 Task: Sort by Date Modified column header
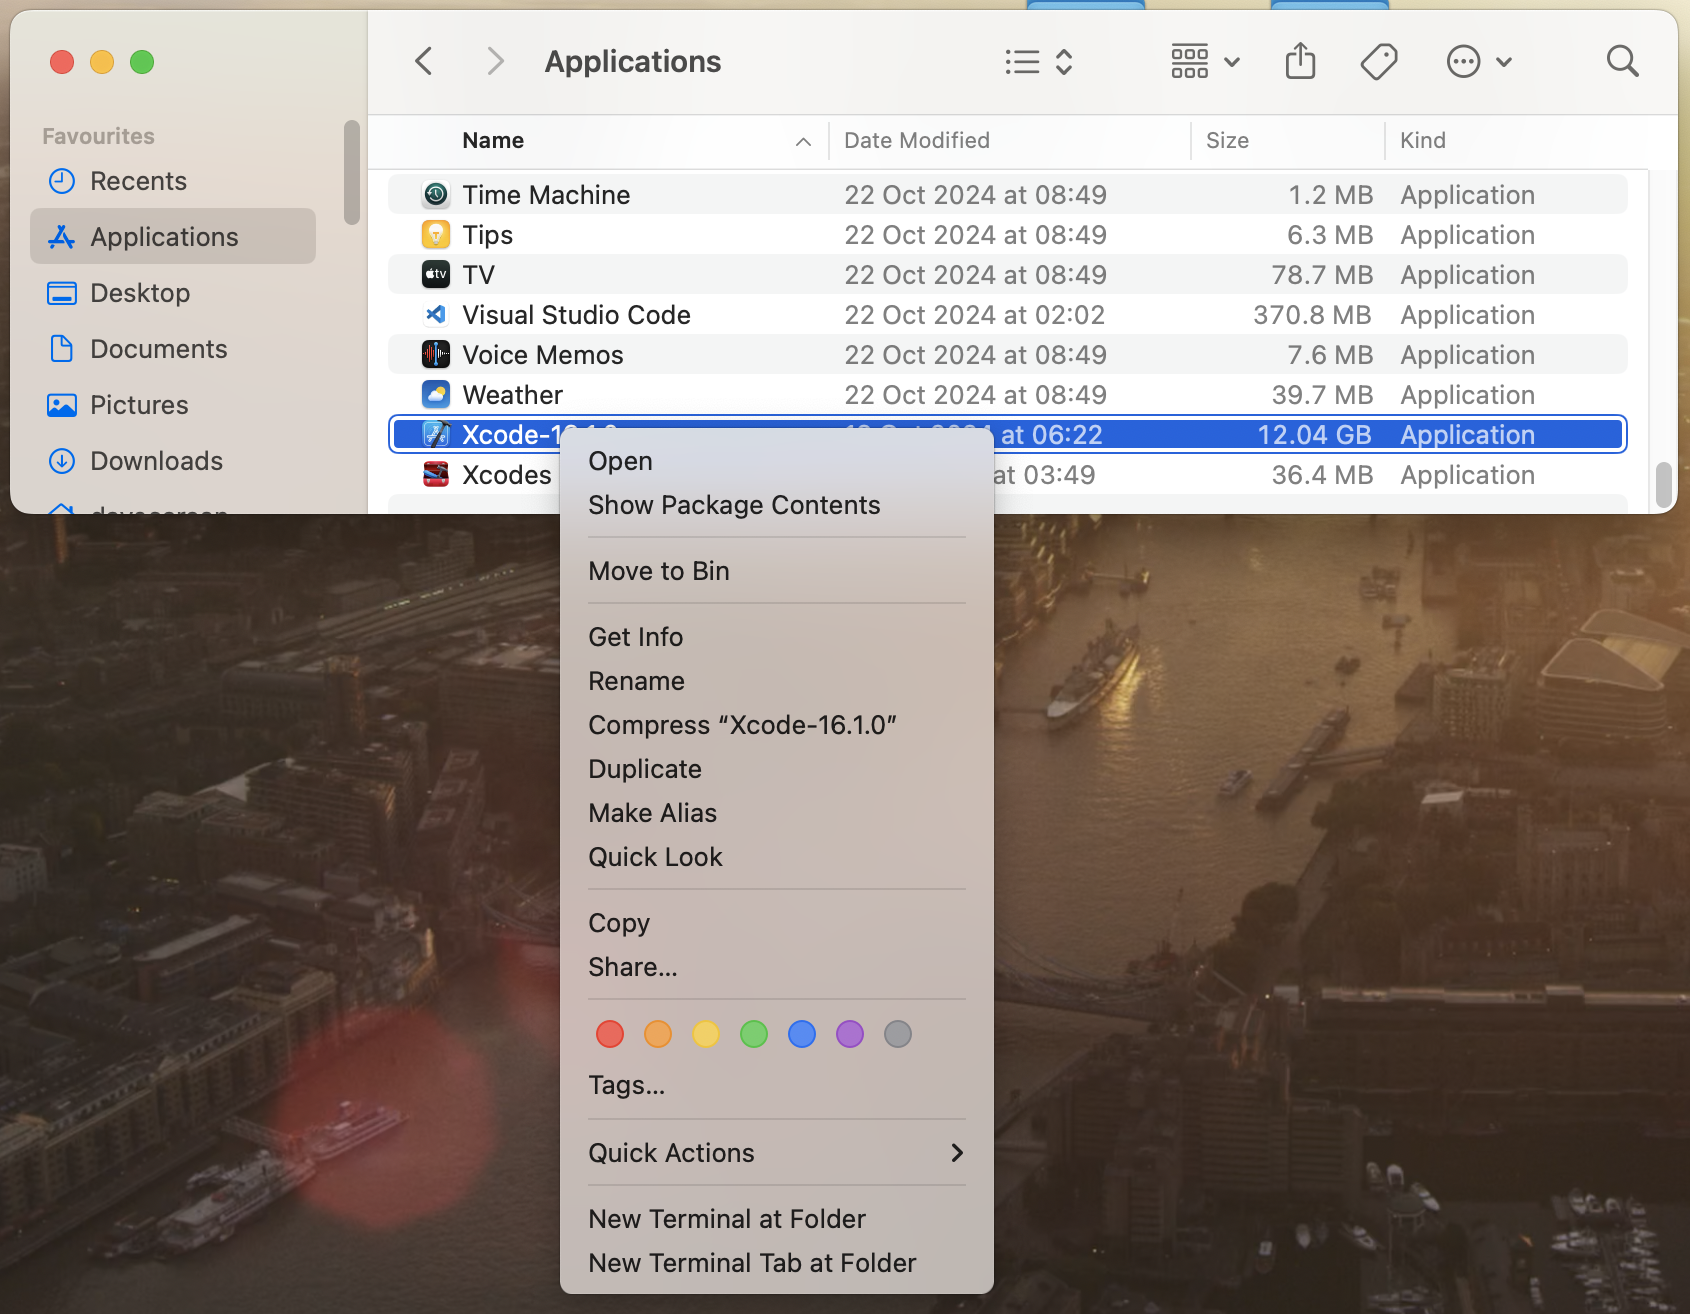click(917, 141)
